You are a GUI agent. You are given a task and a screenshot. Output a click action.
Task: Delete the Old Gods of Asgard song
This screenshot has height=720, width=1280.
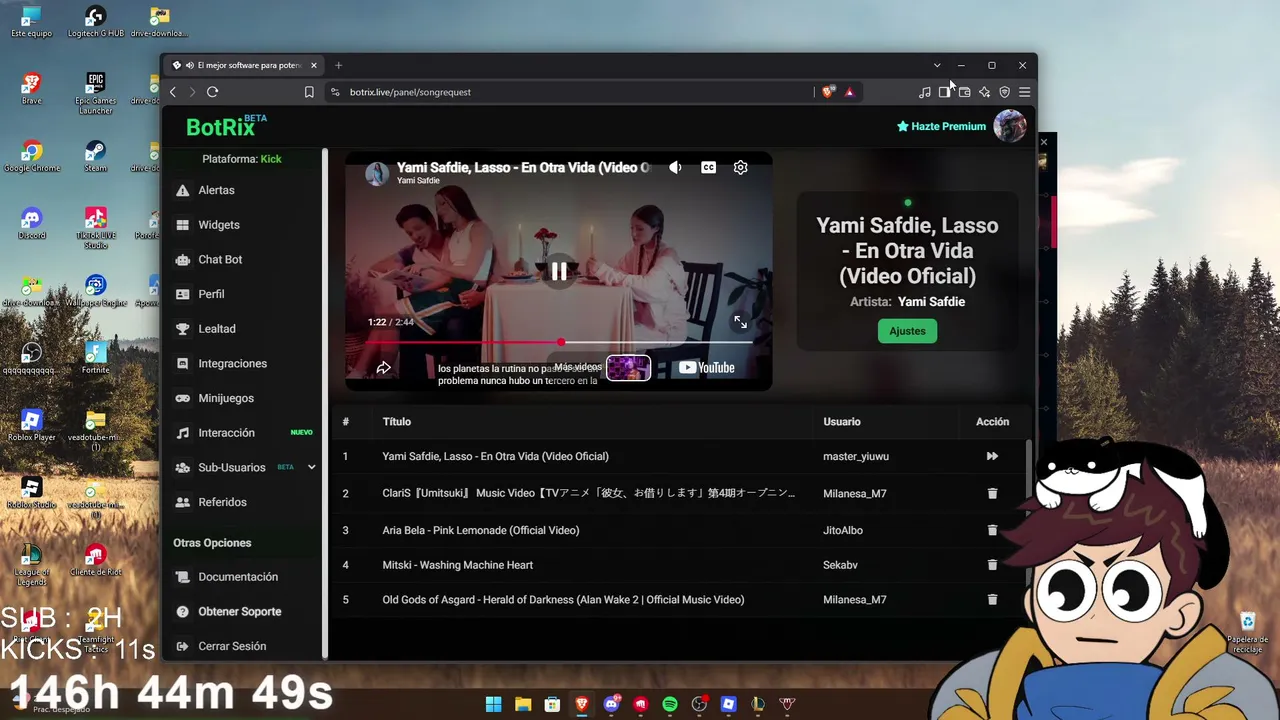[x=992, y=600]
